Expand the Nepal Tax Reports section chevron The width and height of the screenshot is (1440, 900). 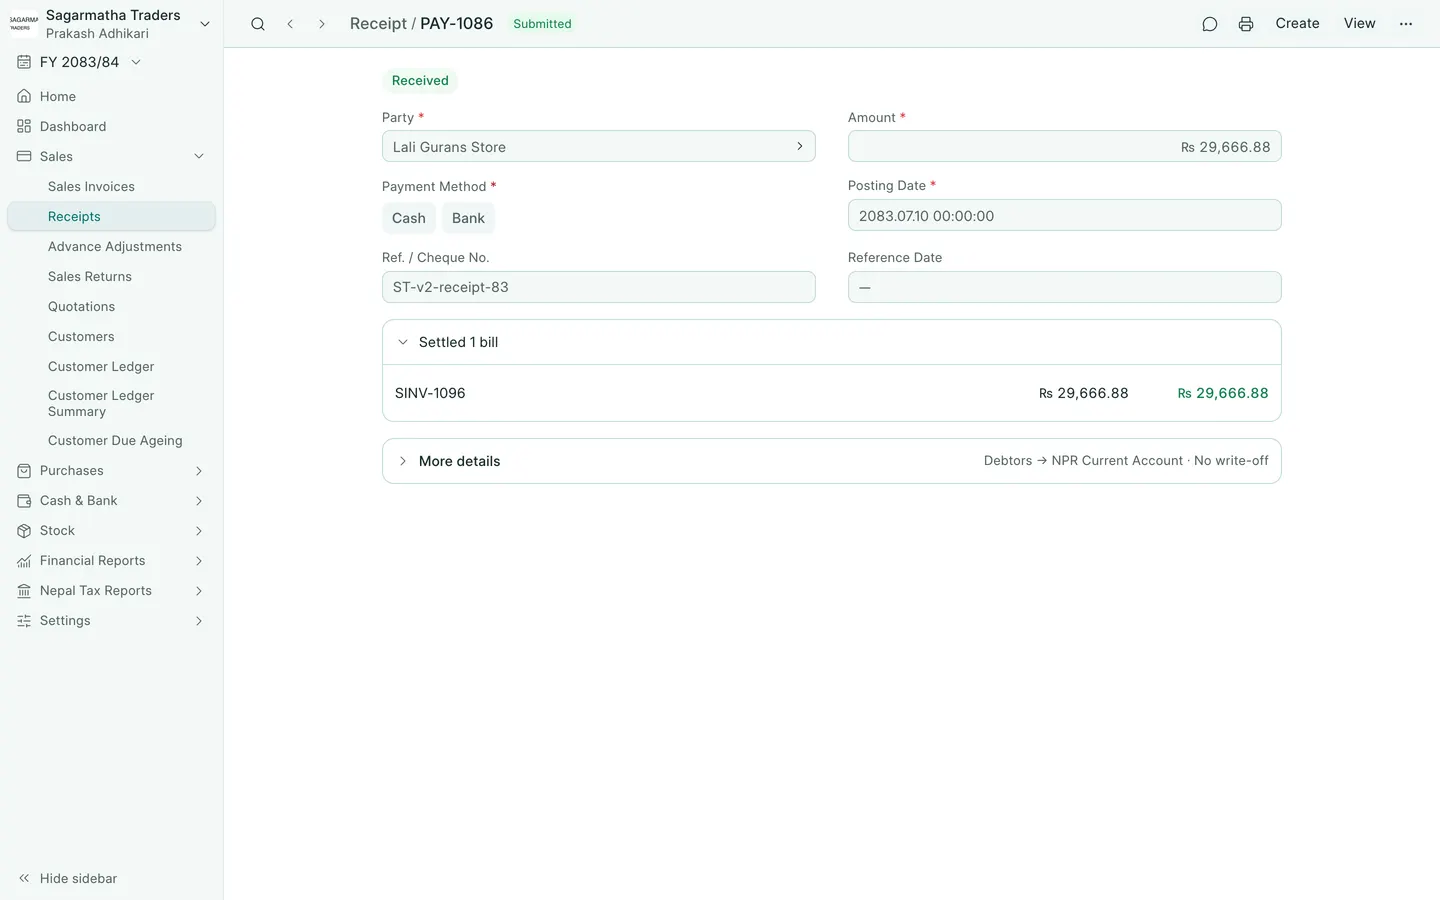(199, 591)
